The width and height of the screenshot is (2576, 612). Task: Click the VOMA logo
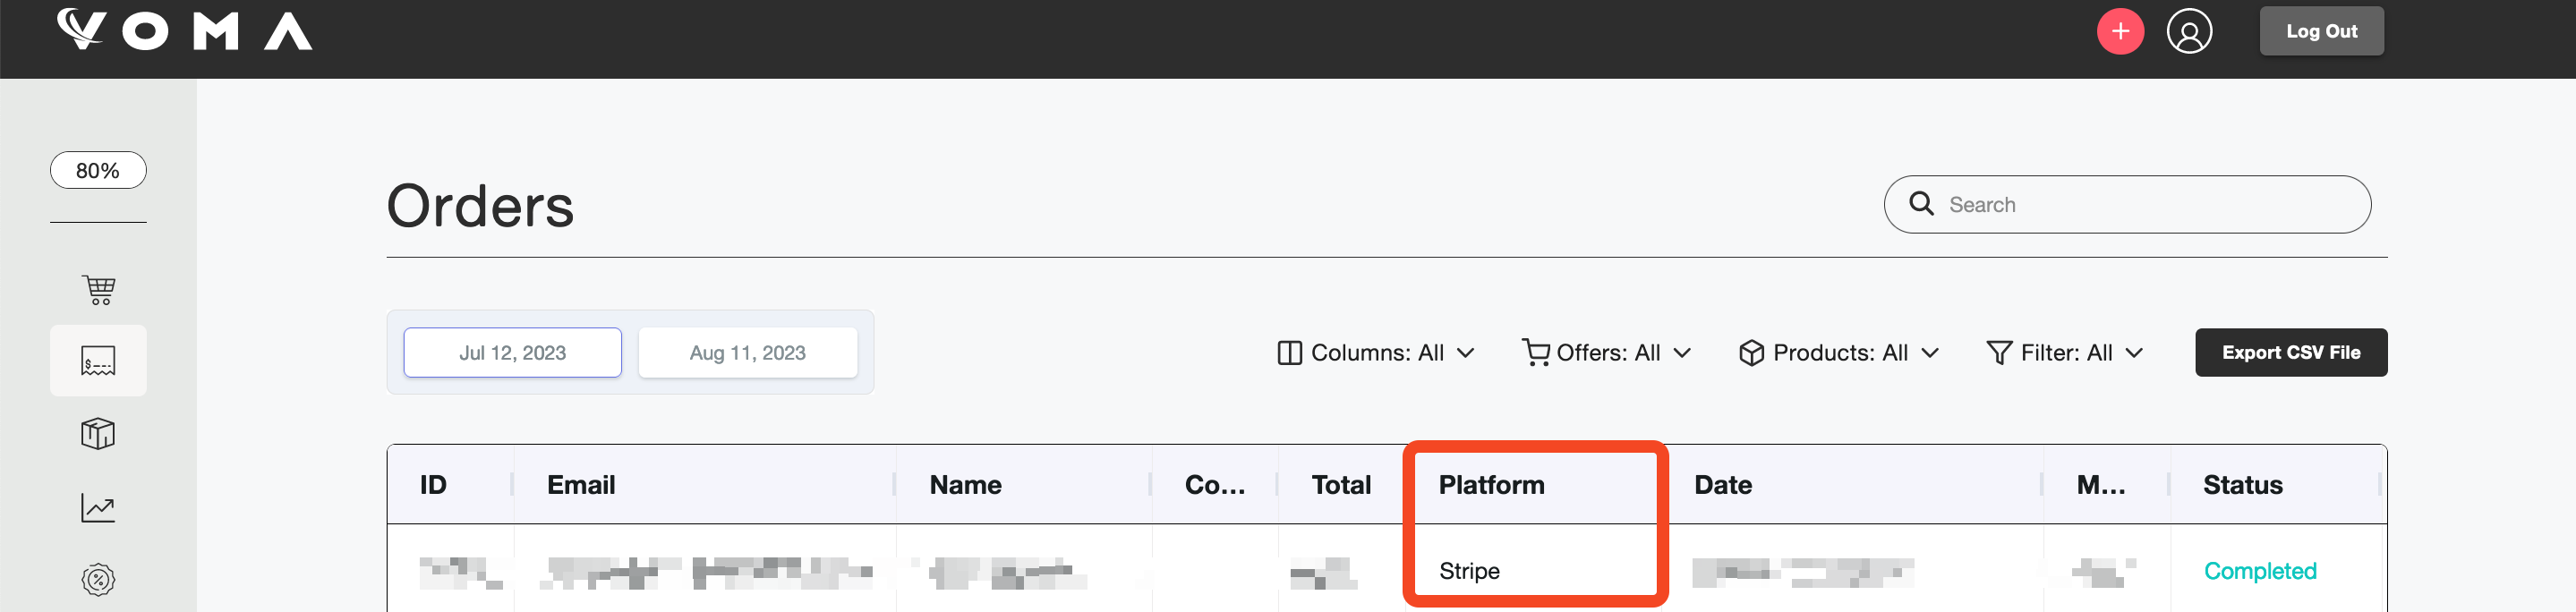click(184, 30)
